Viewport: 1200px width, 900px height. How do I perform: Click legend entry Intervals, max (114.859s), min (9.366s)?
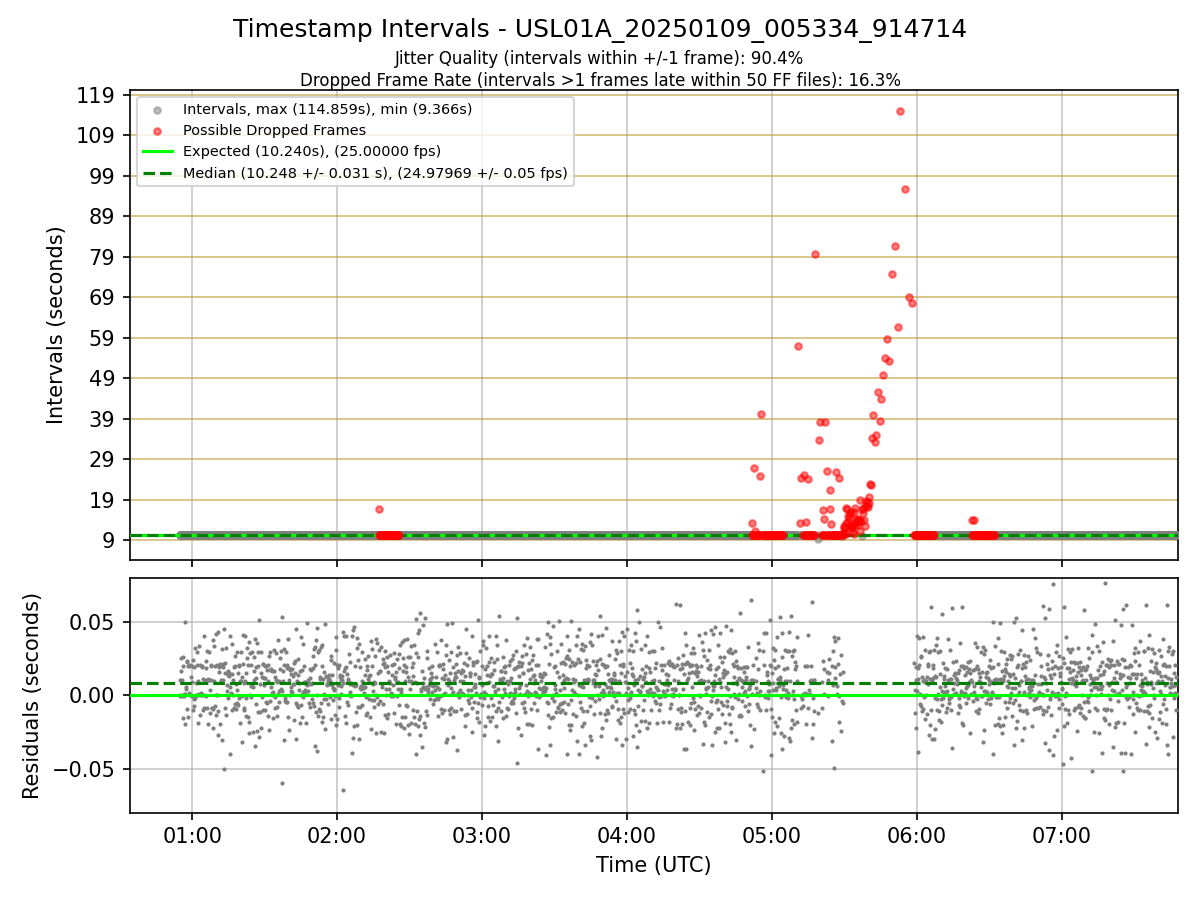coord(327,108)
